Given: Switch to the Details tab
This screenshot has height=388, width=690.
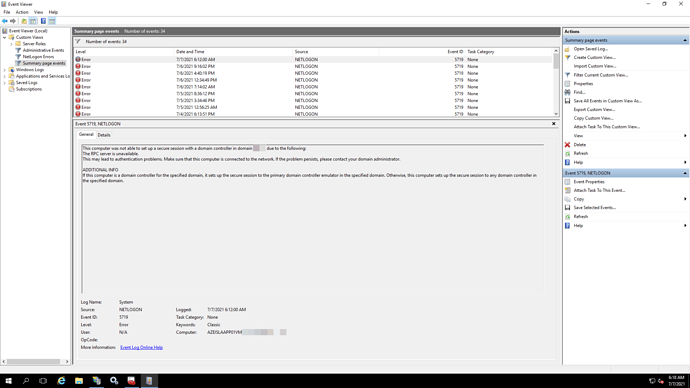Looking at the screenshot, I should [x=104, y=135].
